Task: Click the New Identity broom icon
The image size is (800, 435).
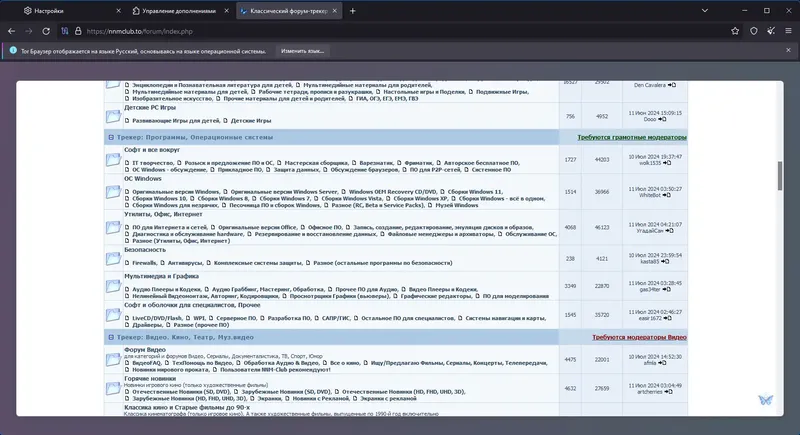Action: point(771,31)
